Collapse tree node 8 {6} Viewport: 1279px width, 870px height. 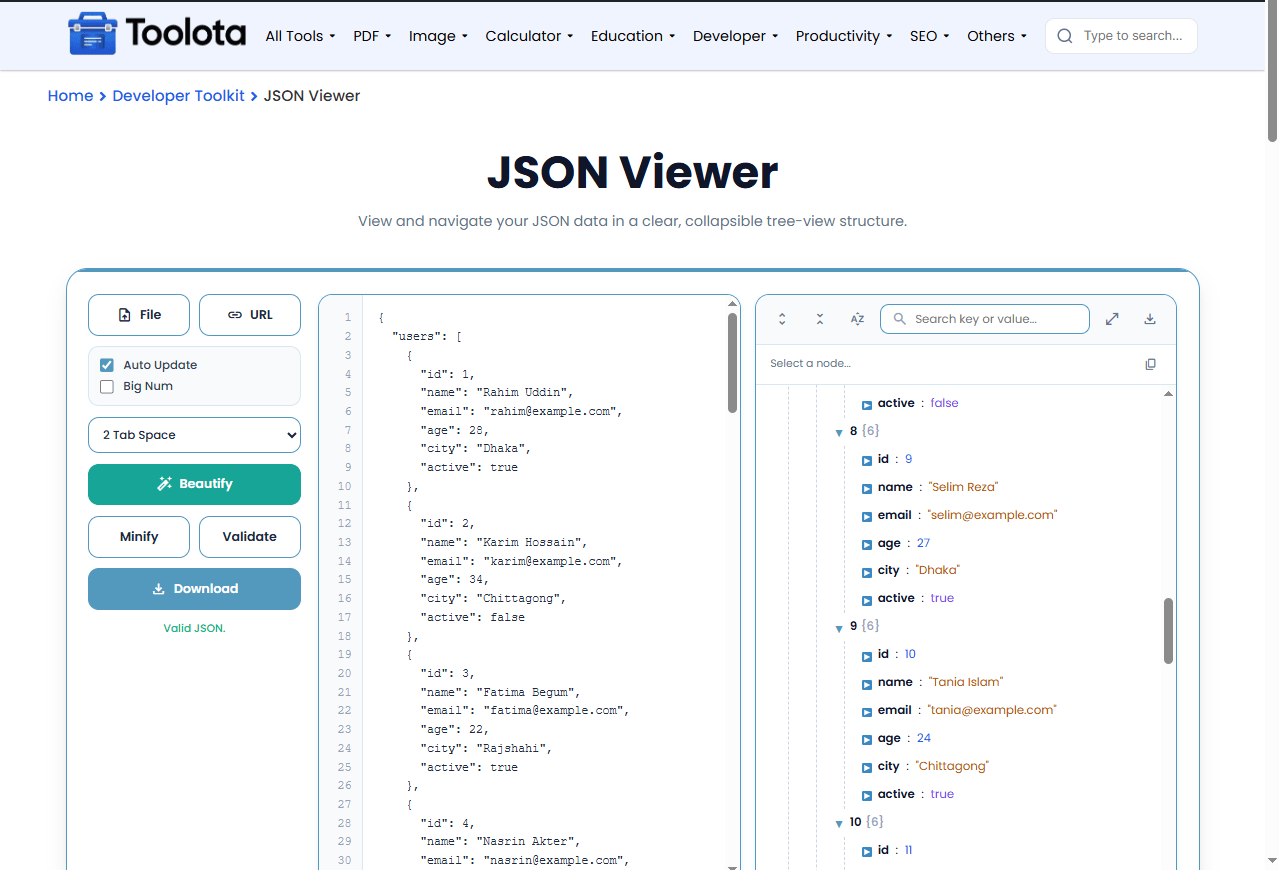coord(839,432)
